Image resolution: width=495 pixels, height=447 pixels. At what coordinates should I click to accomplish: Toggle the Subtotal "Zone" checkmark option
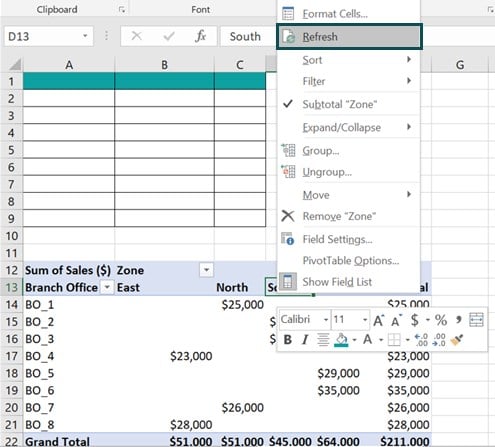click(348, 104)
